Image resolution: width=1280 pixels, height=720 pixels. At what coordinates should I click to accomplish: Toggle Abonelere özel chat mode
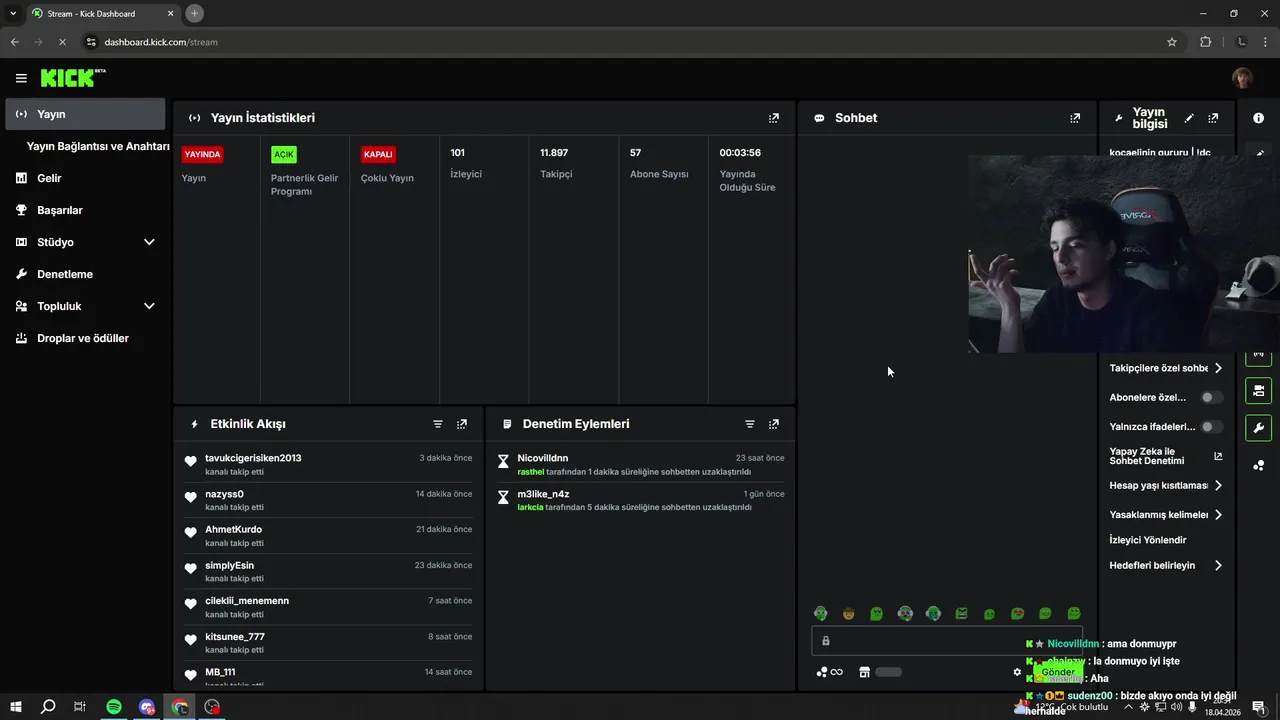coord(1211,397)
